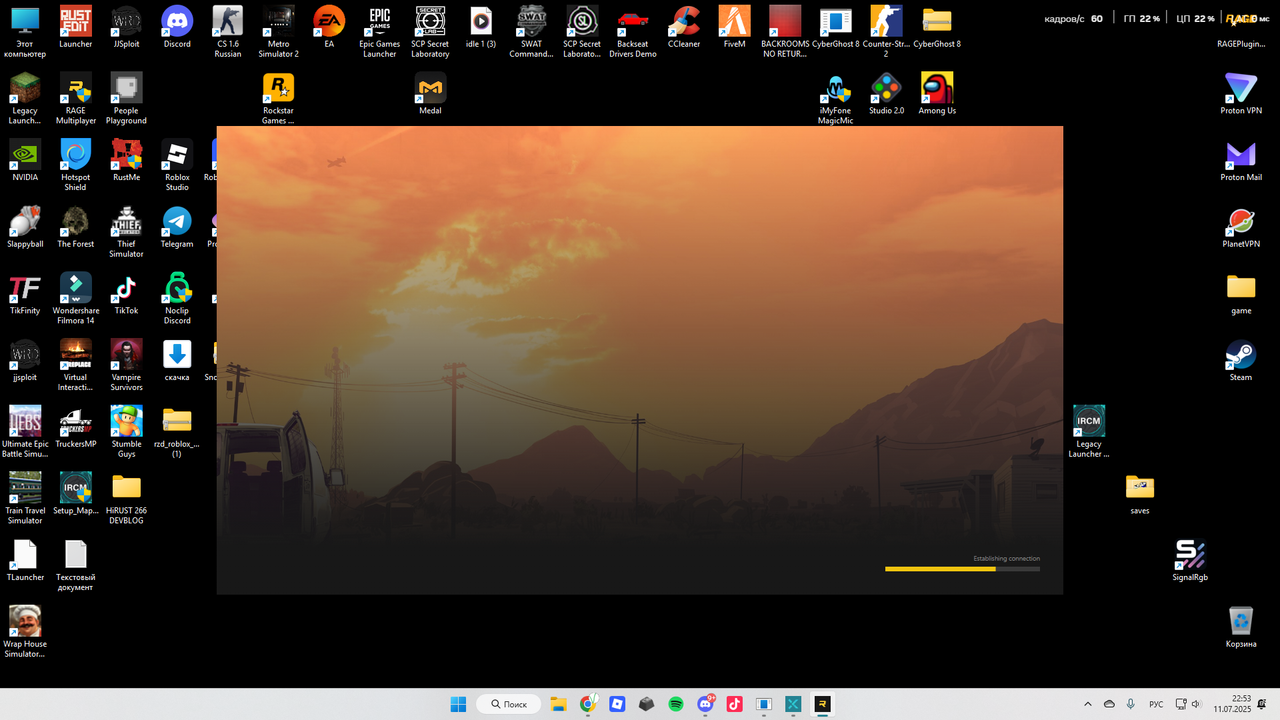
Task: Switch to Chrome on the taskbar
Action: tap(588, 704)
